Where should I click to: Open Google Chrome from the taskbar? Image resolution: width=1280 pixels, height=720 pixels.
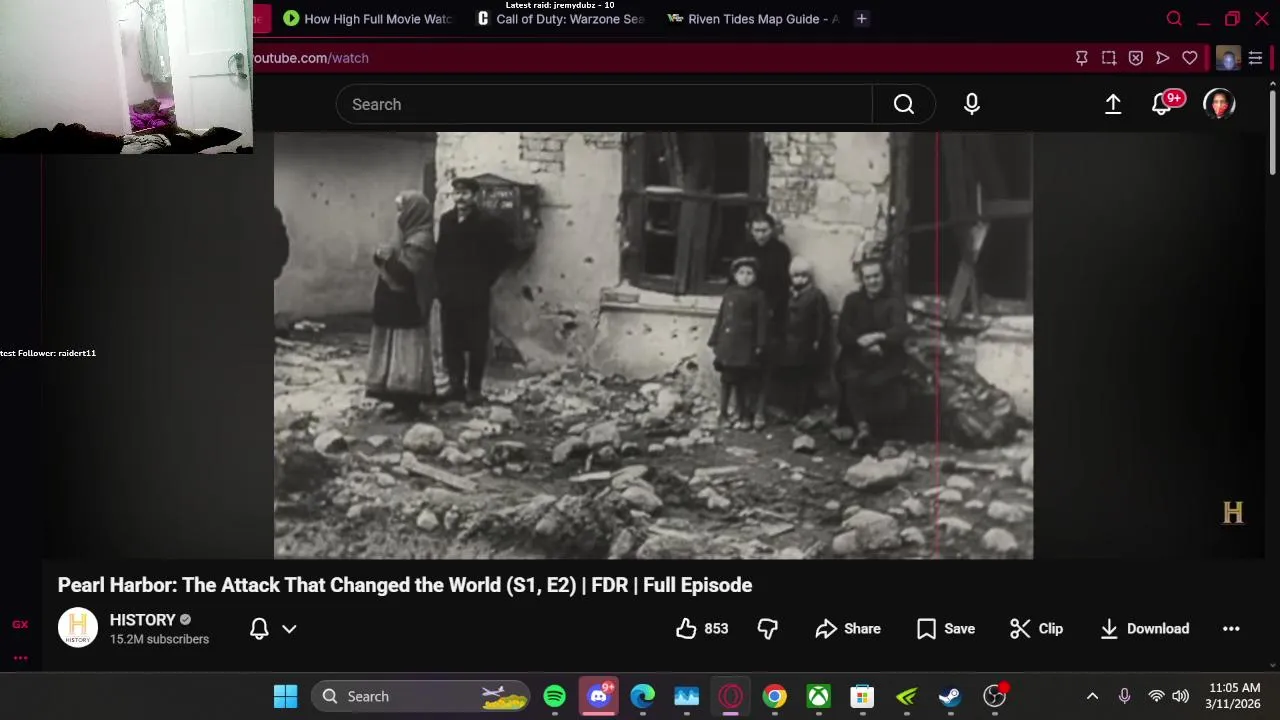tap(775, 696)
